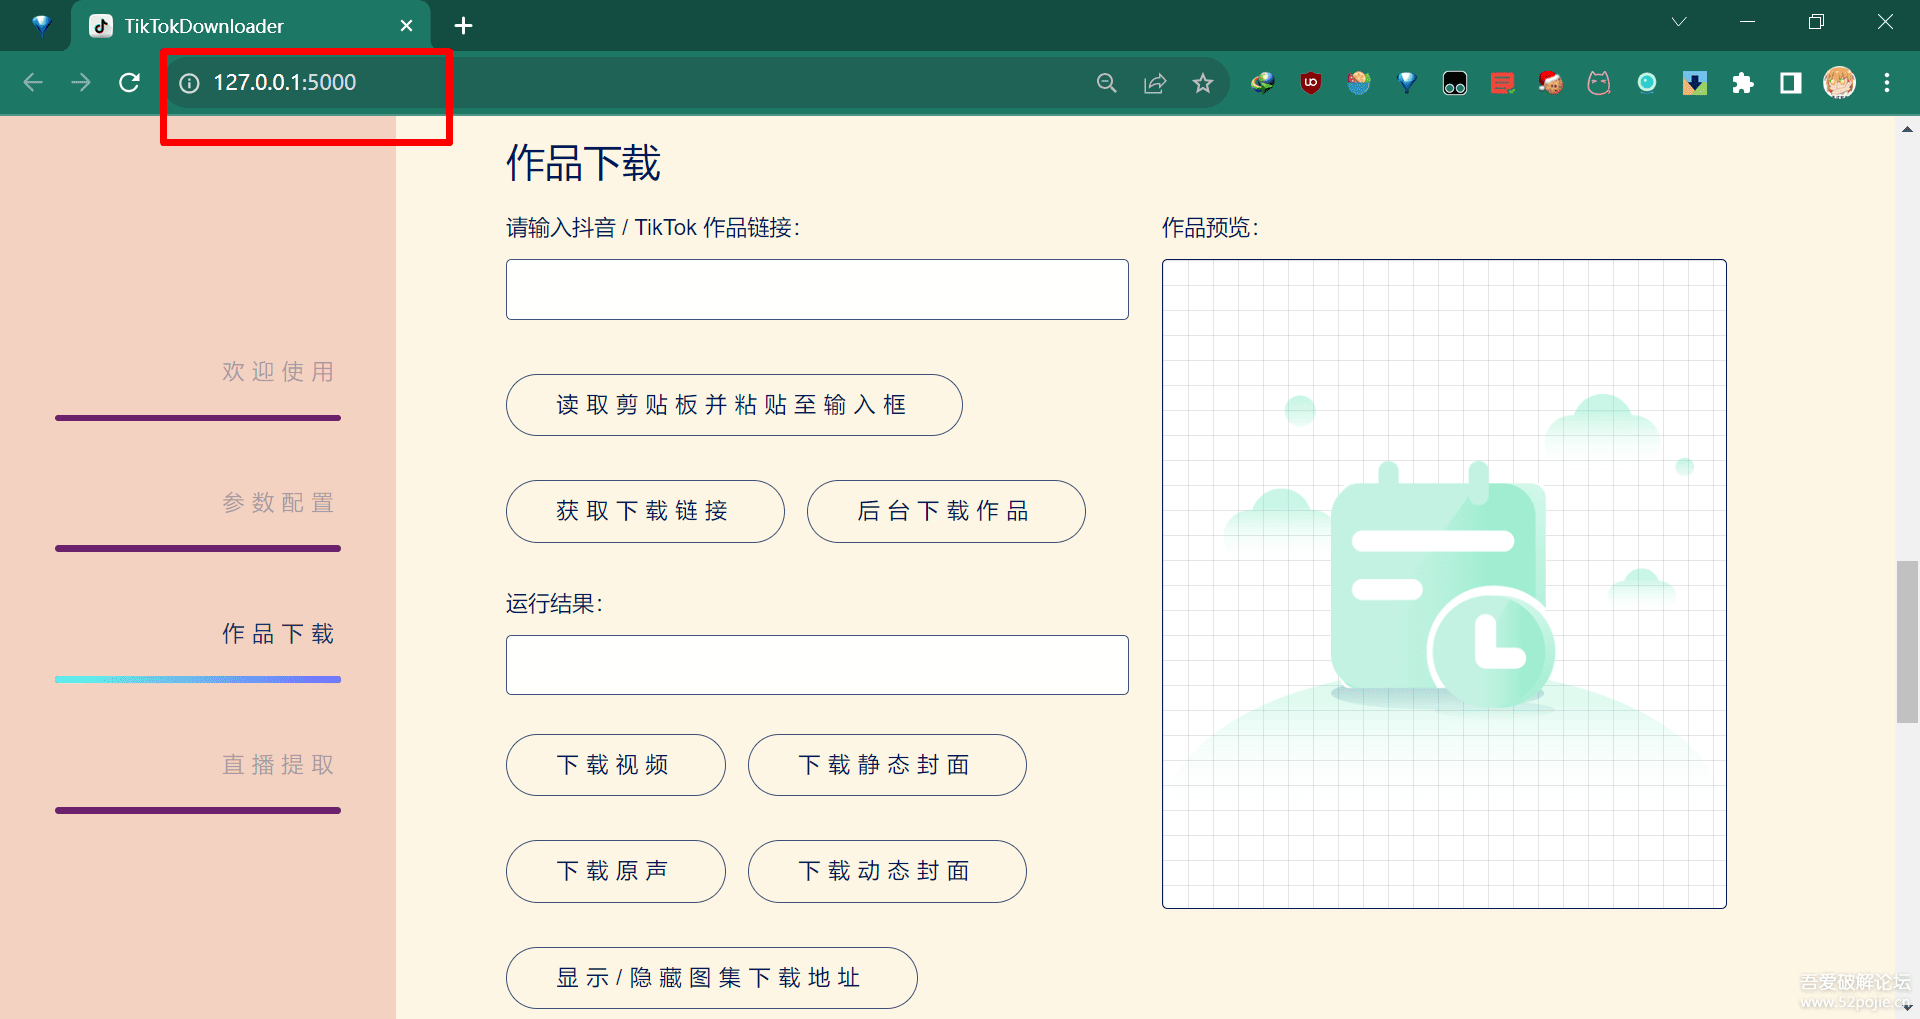Open the browser three-dot menu
The height and width of the screenshot is (1019, 1920).
1887,83
